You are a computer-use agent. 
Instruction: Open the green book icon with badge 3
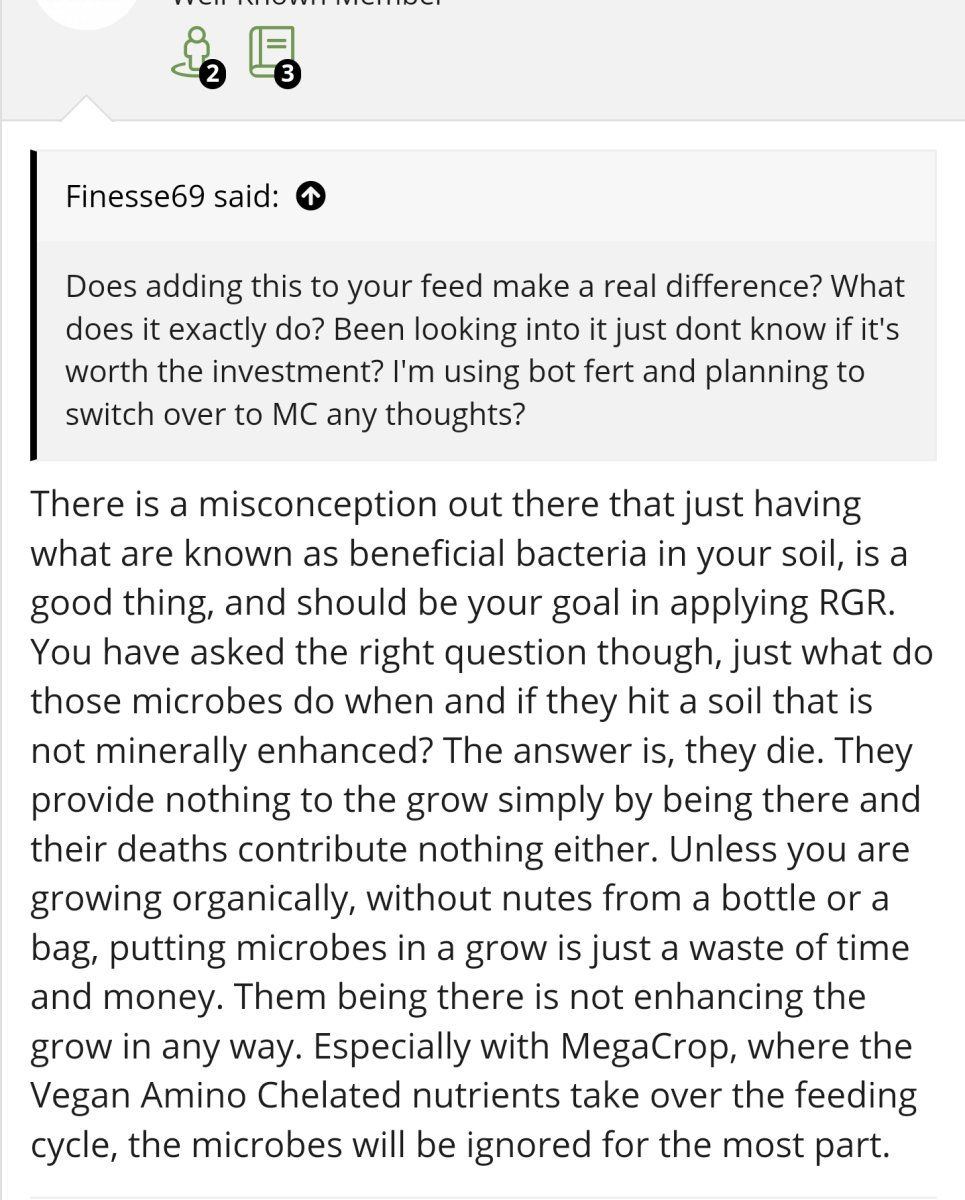point(272,52)
